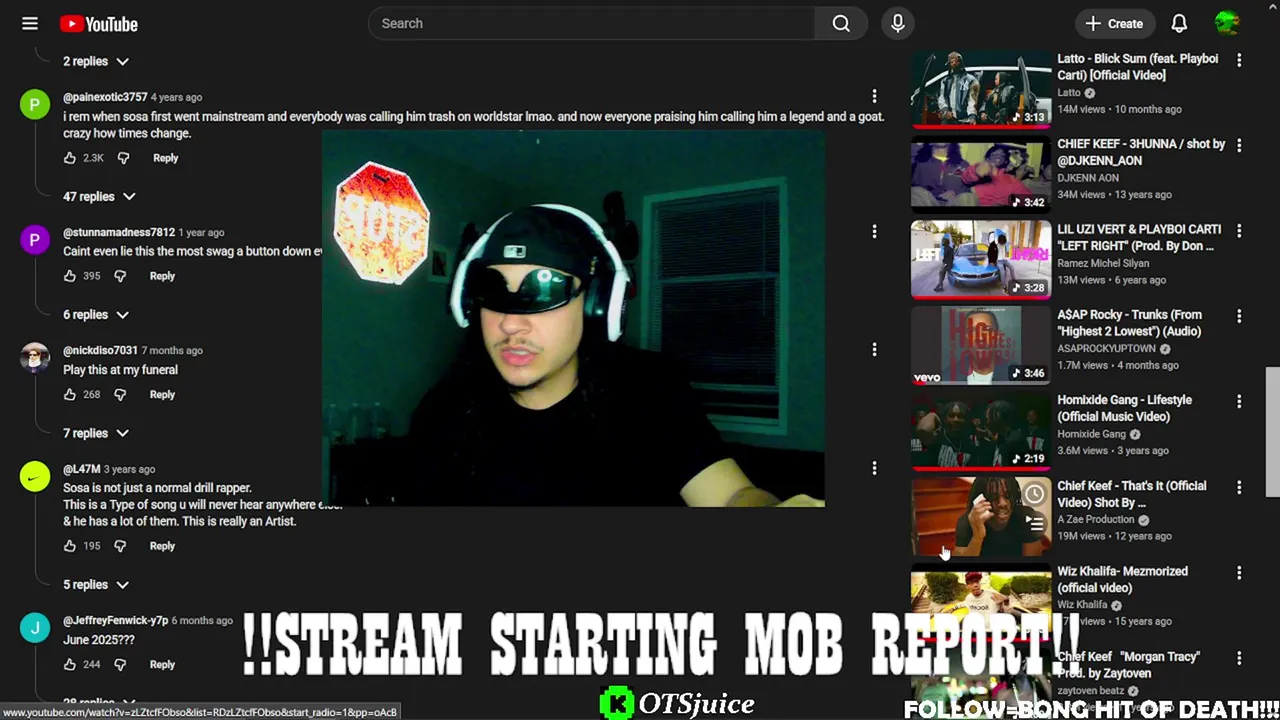Expand the '5 replies' thread

point(96,585)
